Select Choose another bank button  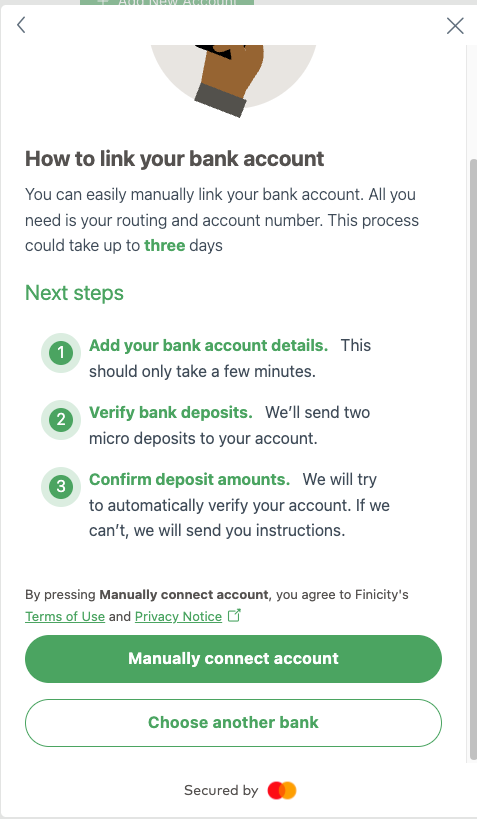(234, 723)
